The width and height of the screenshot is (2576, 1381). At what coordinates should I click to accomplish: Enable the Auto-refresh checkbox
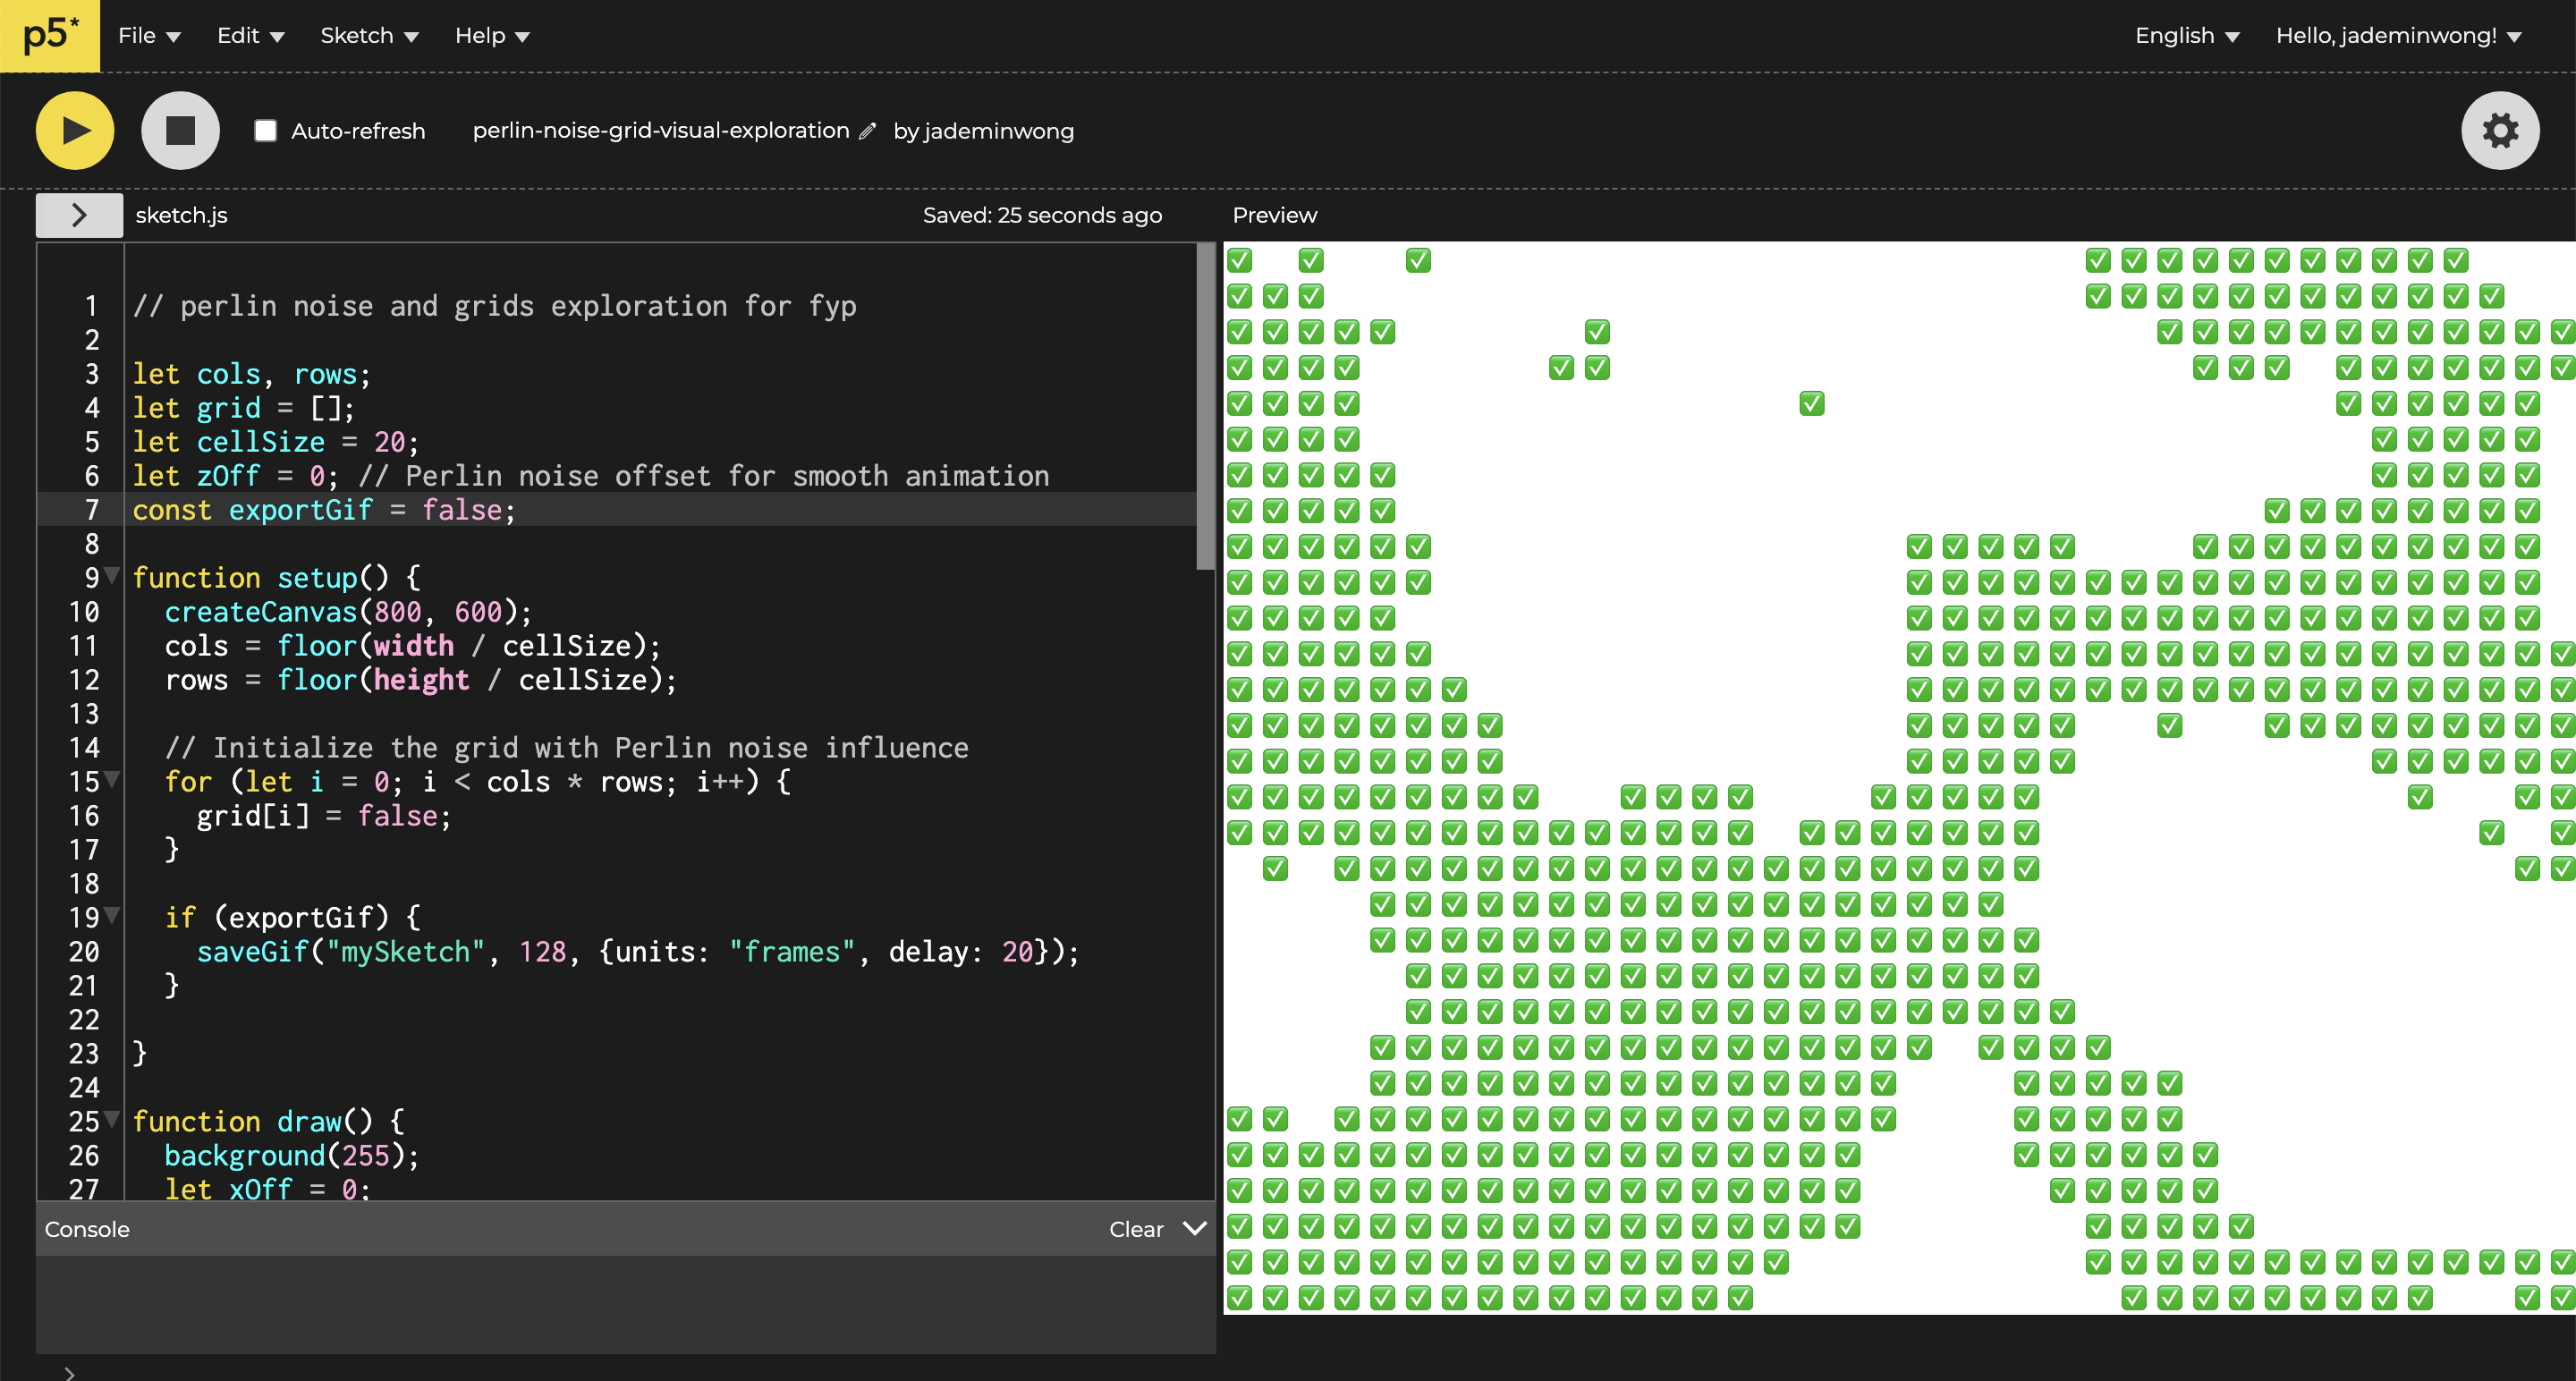click(265, 131)
